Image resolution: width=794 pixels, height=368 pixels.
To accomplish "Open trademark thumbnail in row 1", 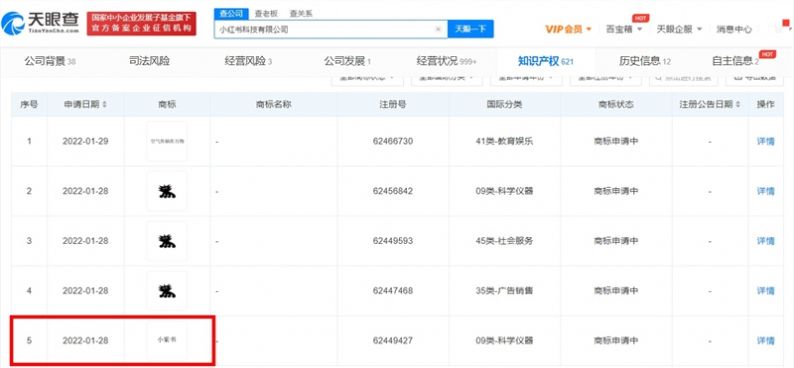I will point(167,141).
